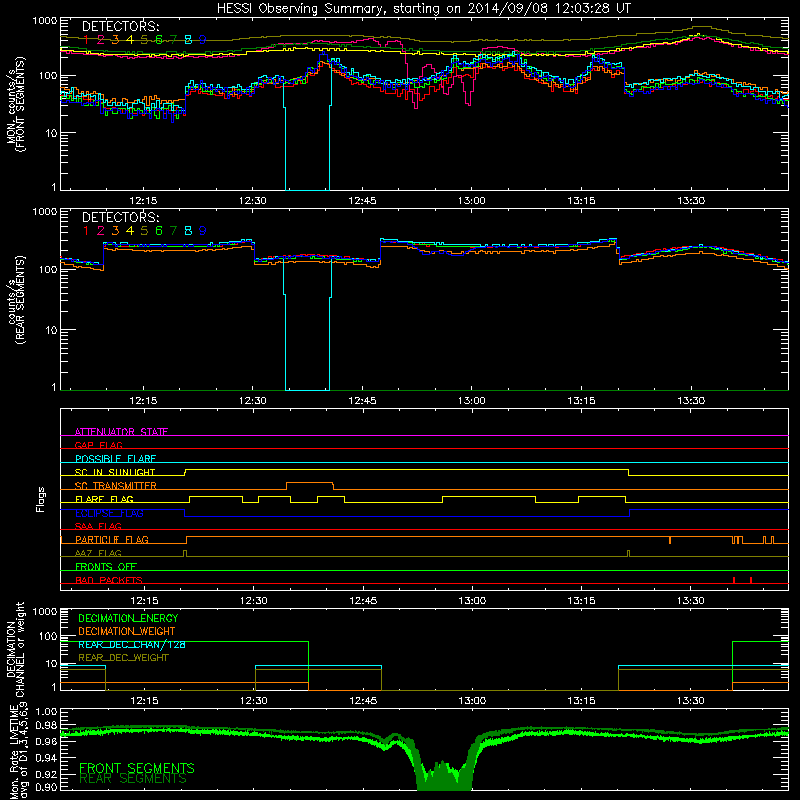Viewport: 800px width, 800px height.
Task: Select detector 9 in the front segments legend
Action: click(x=203, y=40)
